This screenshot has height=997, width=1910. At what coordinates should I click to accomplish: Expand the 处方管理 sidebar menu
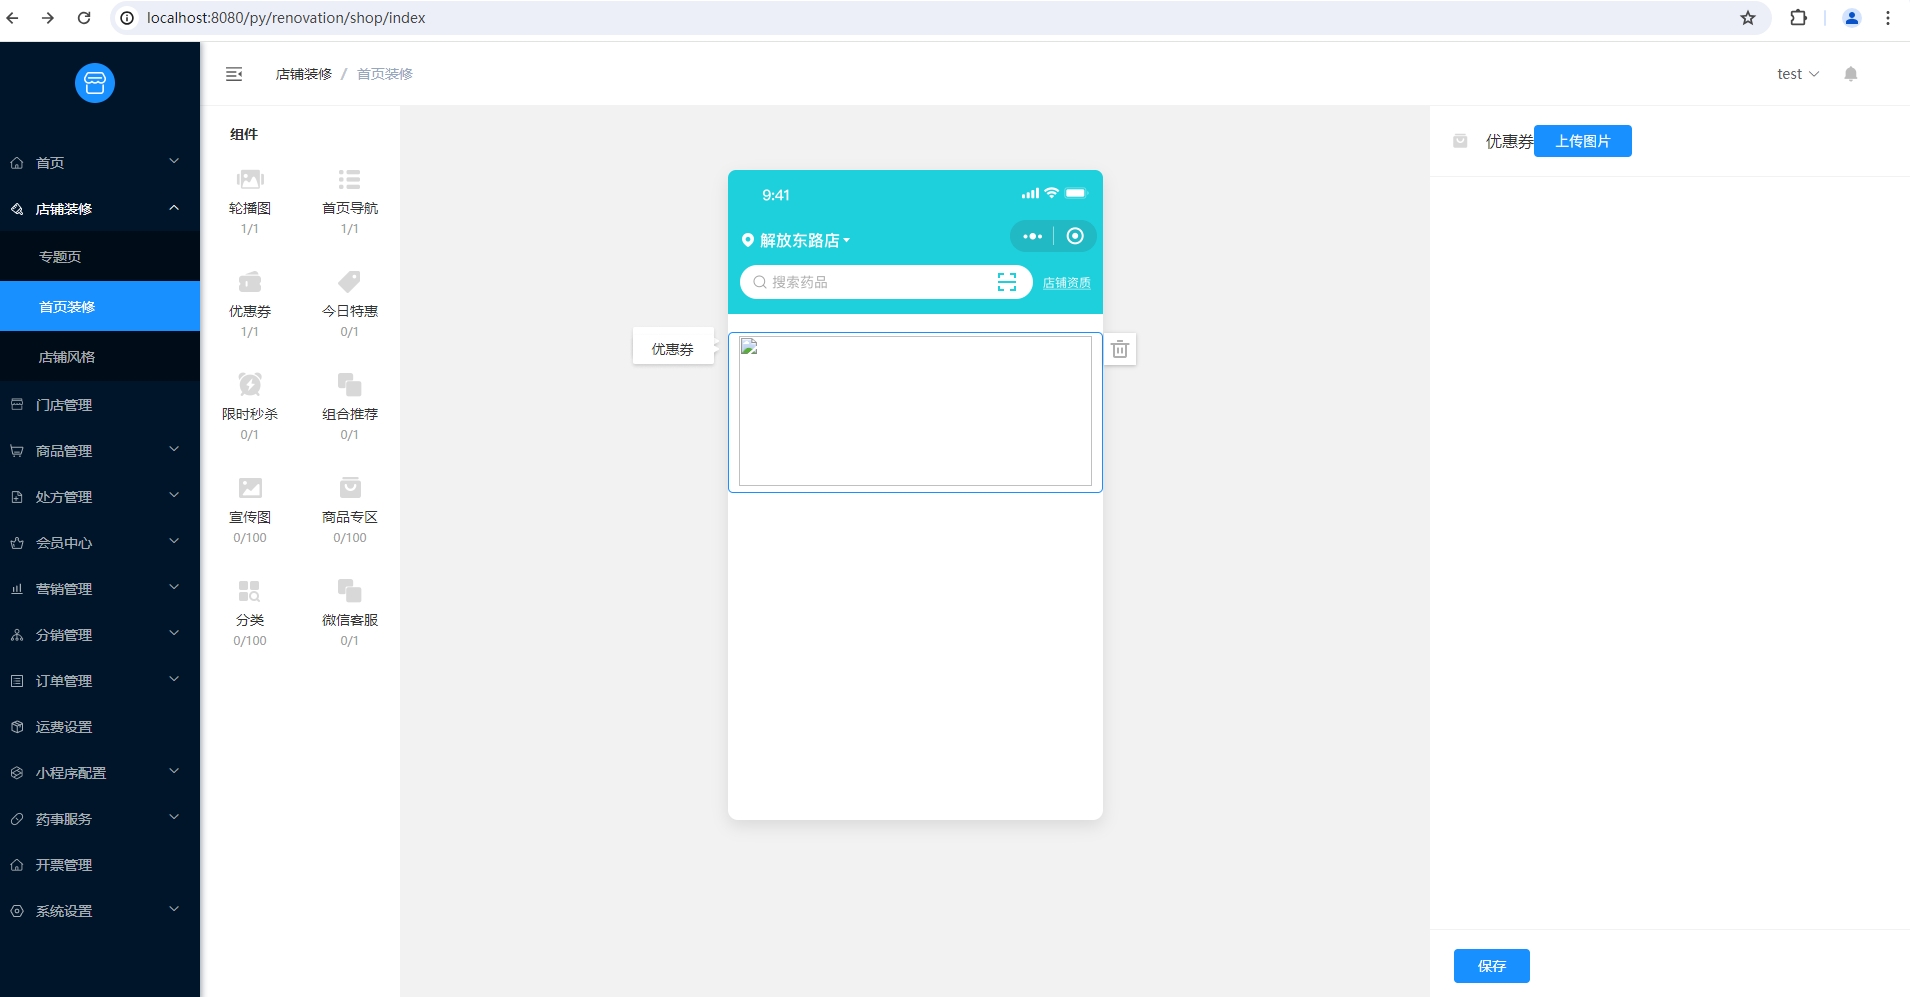pyautogui.click(x=100, y=497)
